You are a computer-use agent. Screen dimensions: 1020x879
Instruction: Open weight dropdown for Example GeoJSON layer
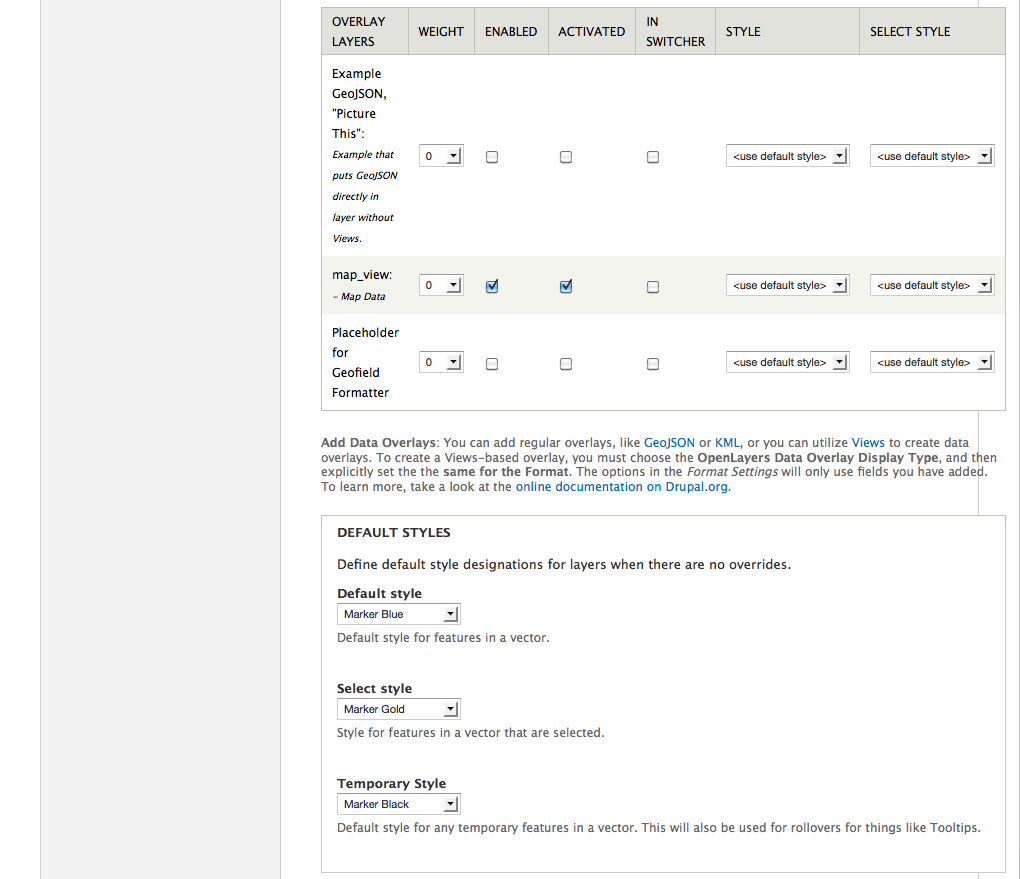441,156
